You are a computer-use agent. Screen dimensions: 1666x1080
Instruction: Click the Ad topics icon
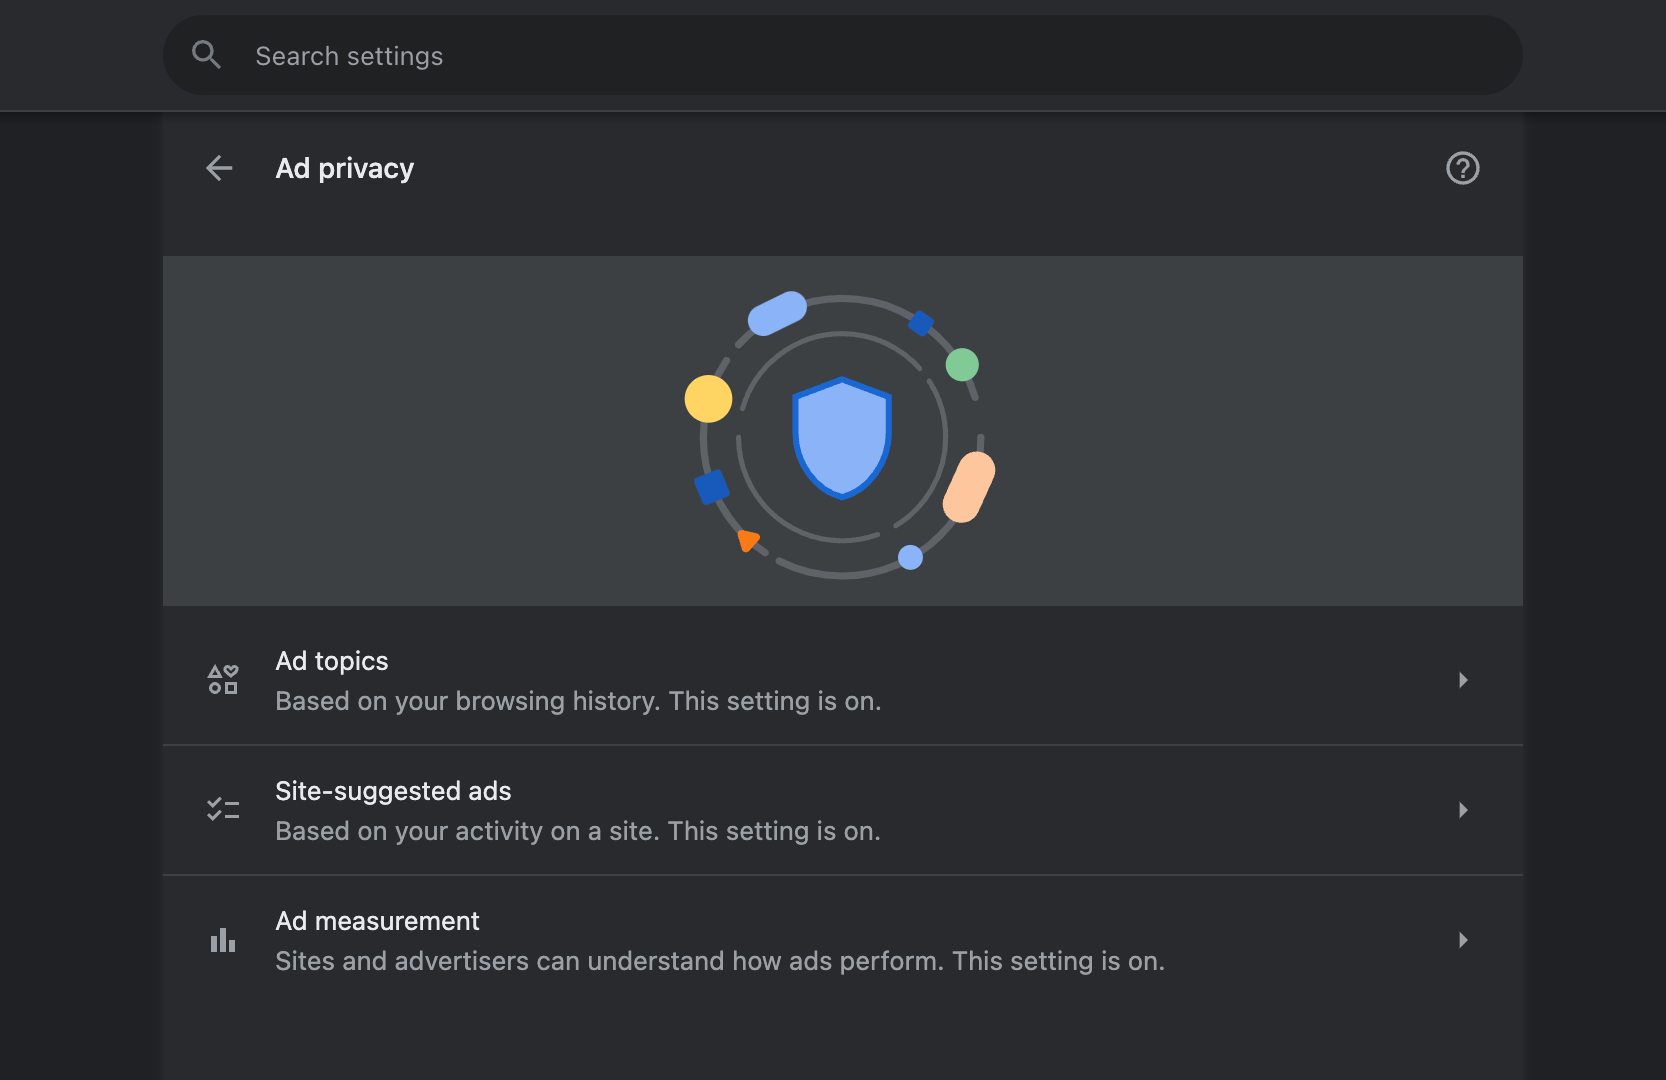tap(223, 680)
